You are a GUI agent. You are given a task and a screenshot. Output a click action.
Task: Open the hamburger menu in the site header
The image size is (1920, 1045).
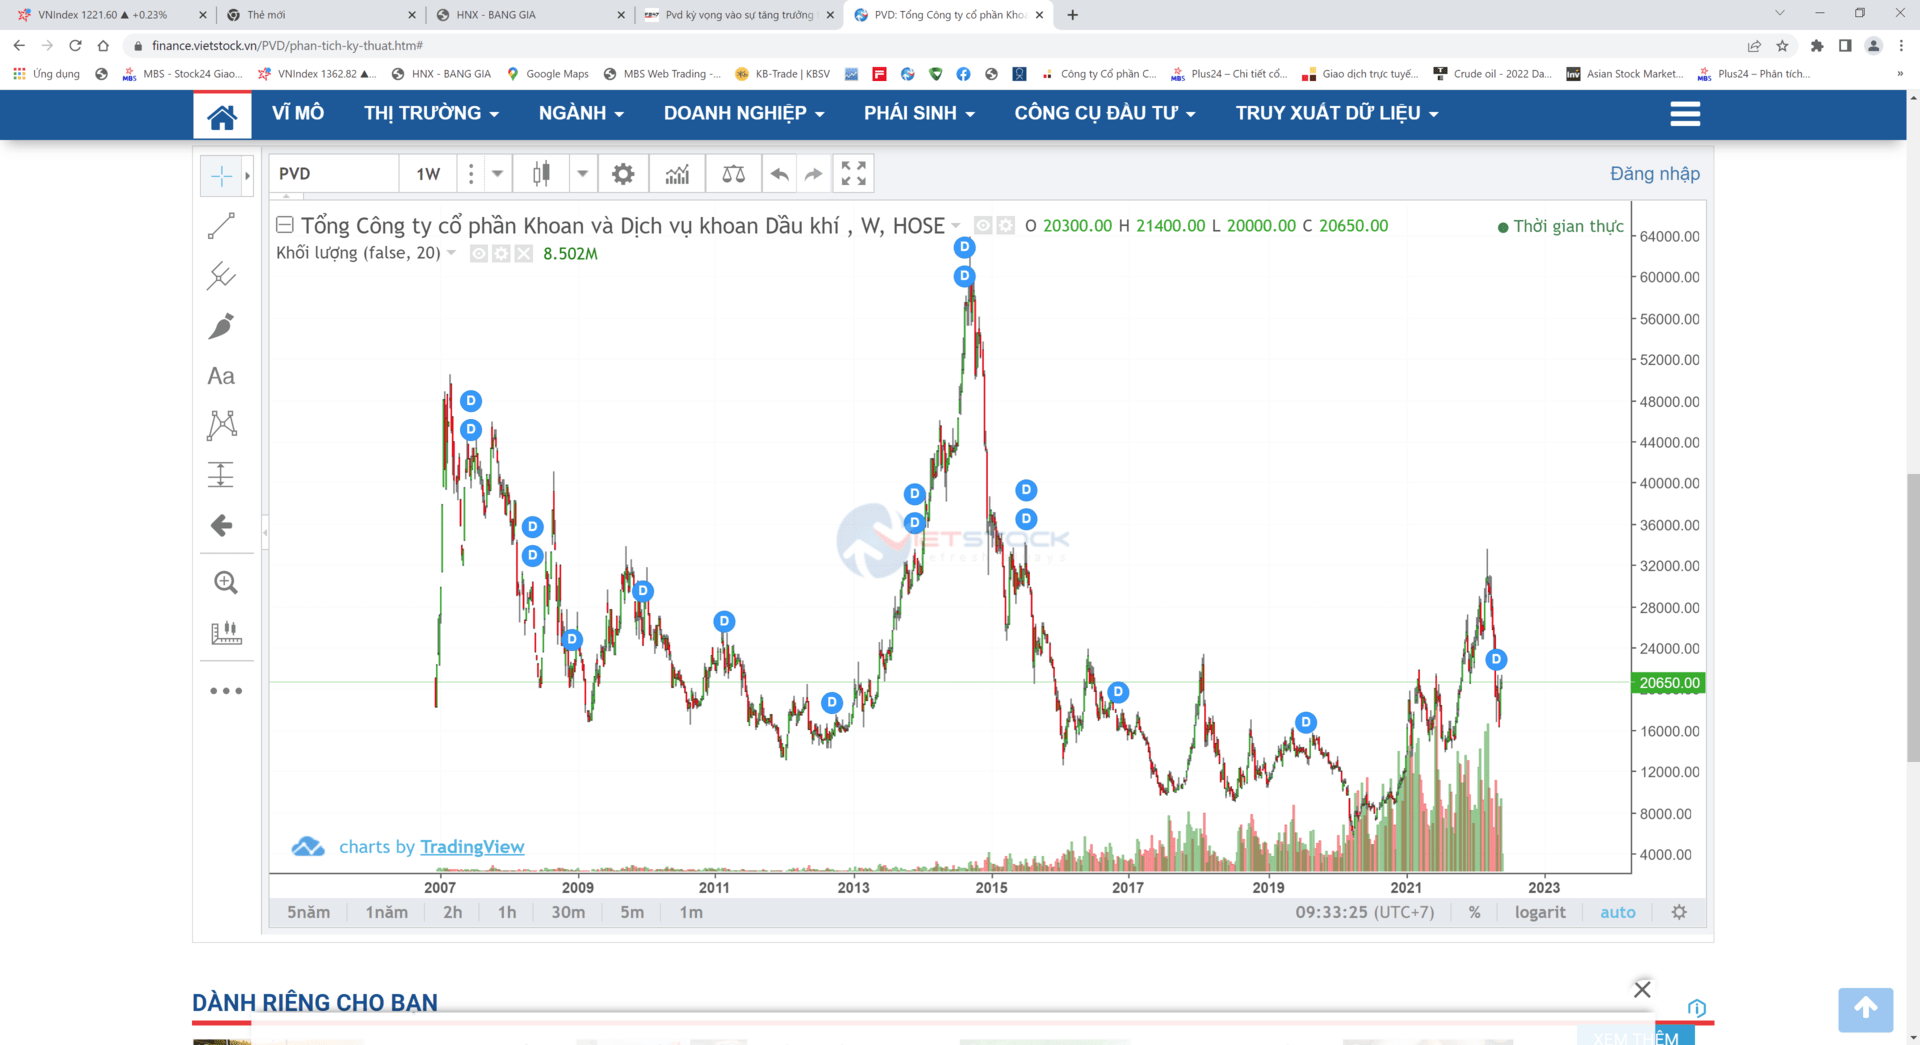(1685, 114)
